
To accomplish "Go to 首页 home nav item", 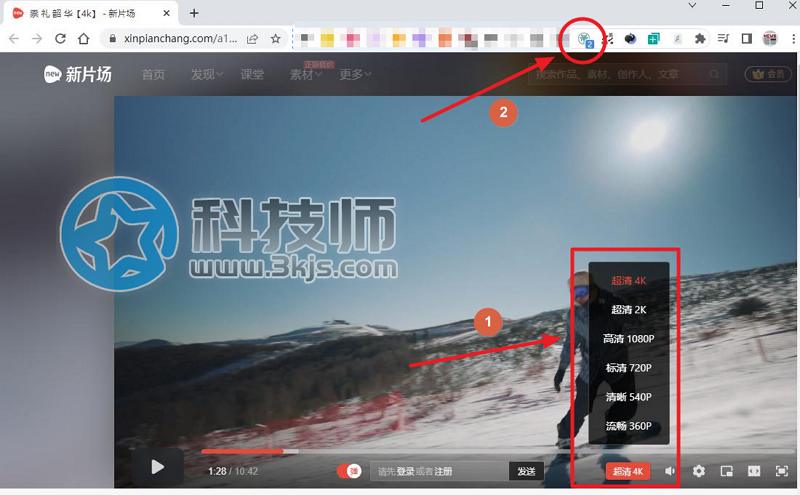I will click(153, 75).
